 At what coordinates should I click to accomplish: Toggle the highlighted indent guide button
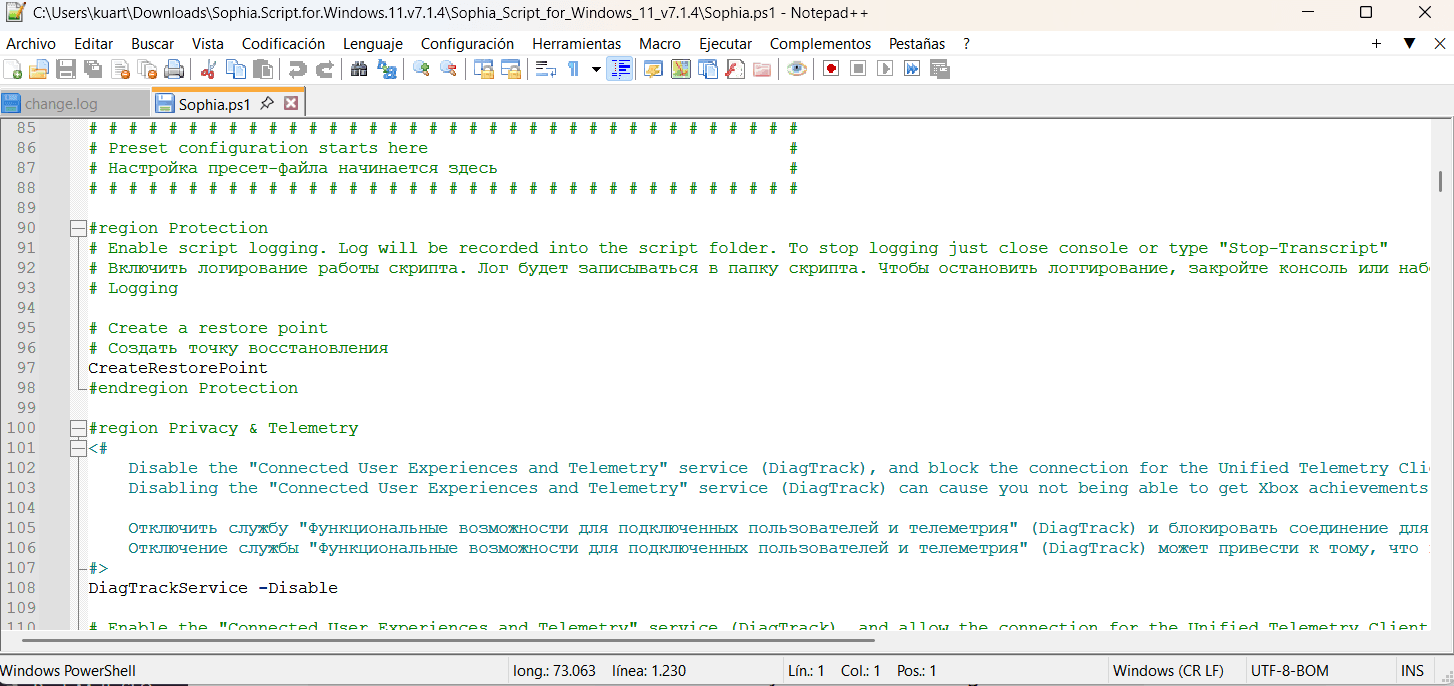click(x=620, y=69)
